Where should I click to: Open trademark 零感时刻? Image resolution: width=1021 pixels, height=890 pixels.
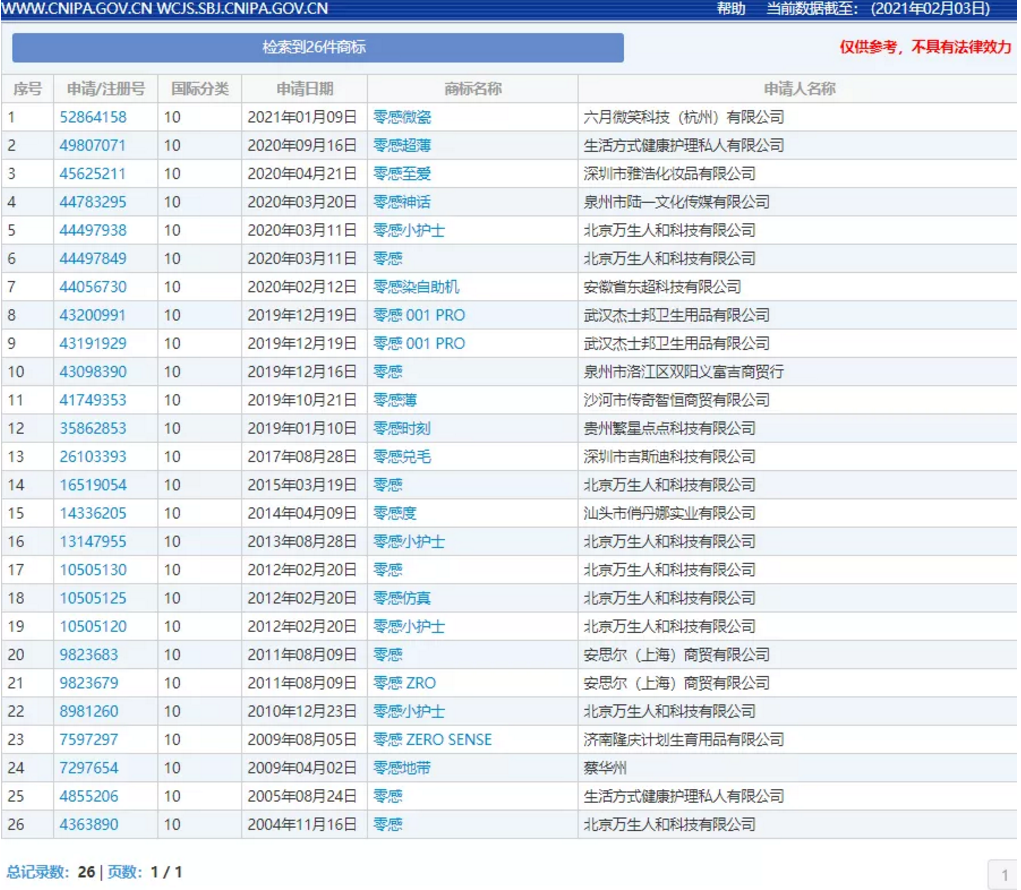(402, 428)
